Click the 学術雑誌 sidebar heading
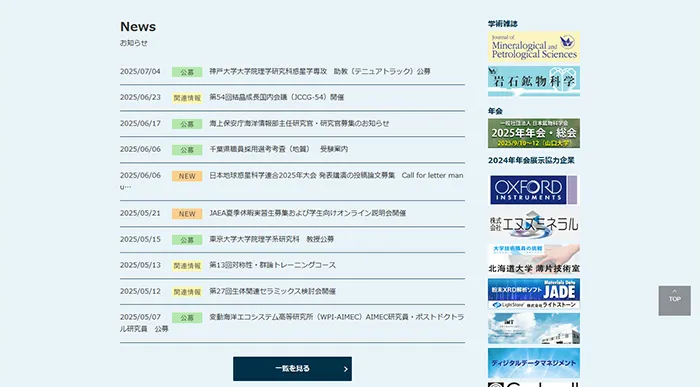Screen dimensions: 700x387 coord(503,24)
